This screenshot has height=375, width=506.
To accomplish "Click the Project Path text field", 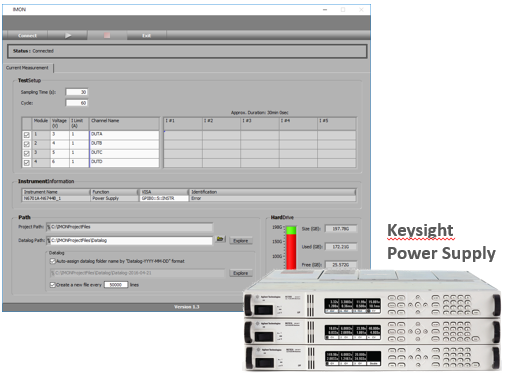I will coord(129,227).
